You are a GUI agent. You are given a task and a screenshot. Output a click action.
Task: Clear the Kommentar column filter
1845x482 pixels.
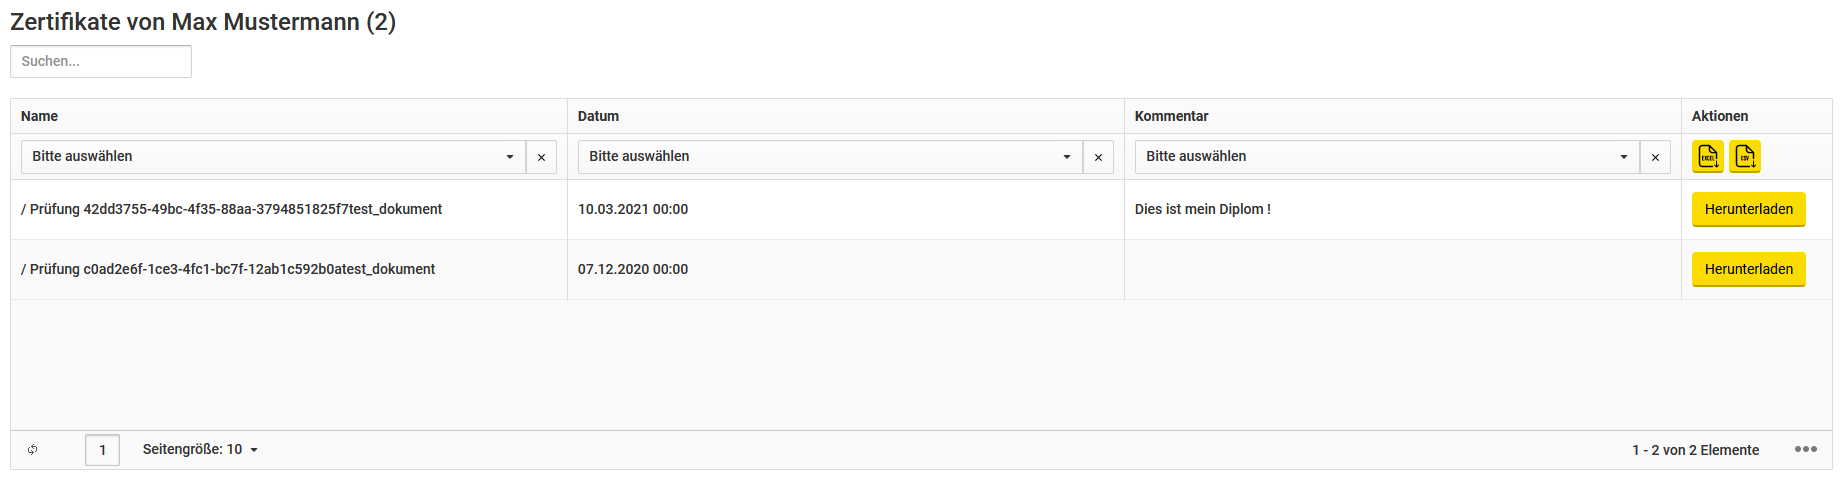pyautogui.click(x=1655, y=157)
